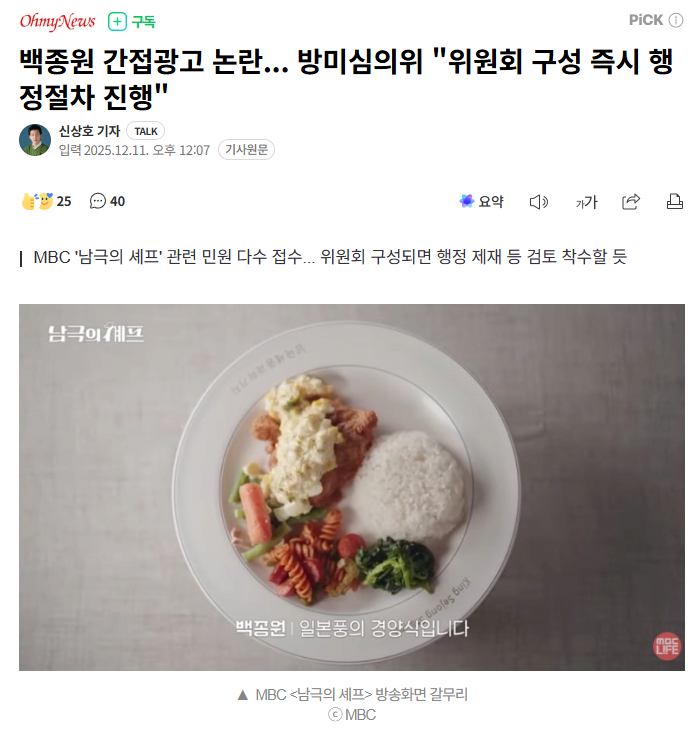The height and width of the screenshot is (746, 700).
Task: Click the food plate broadcast image
Action: [x=352, y=487]
